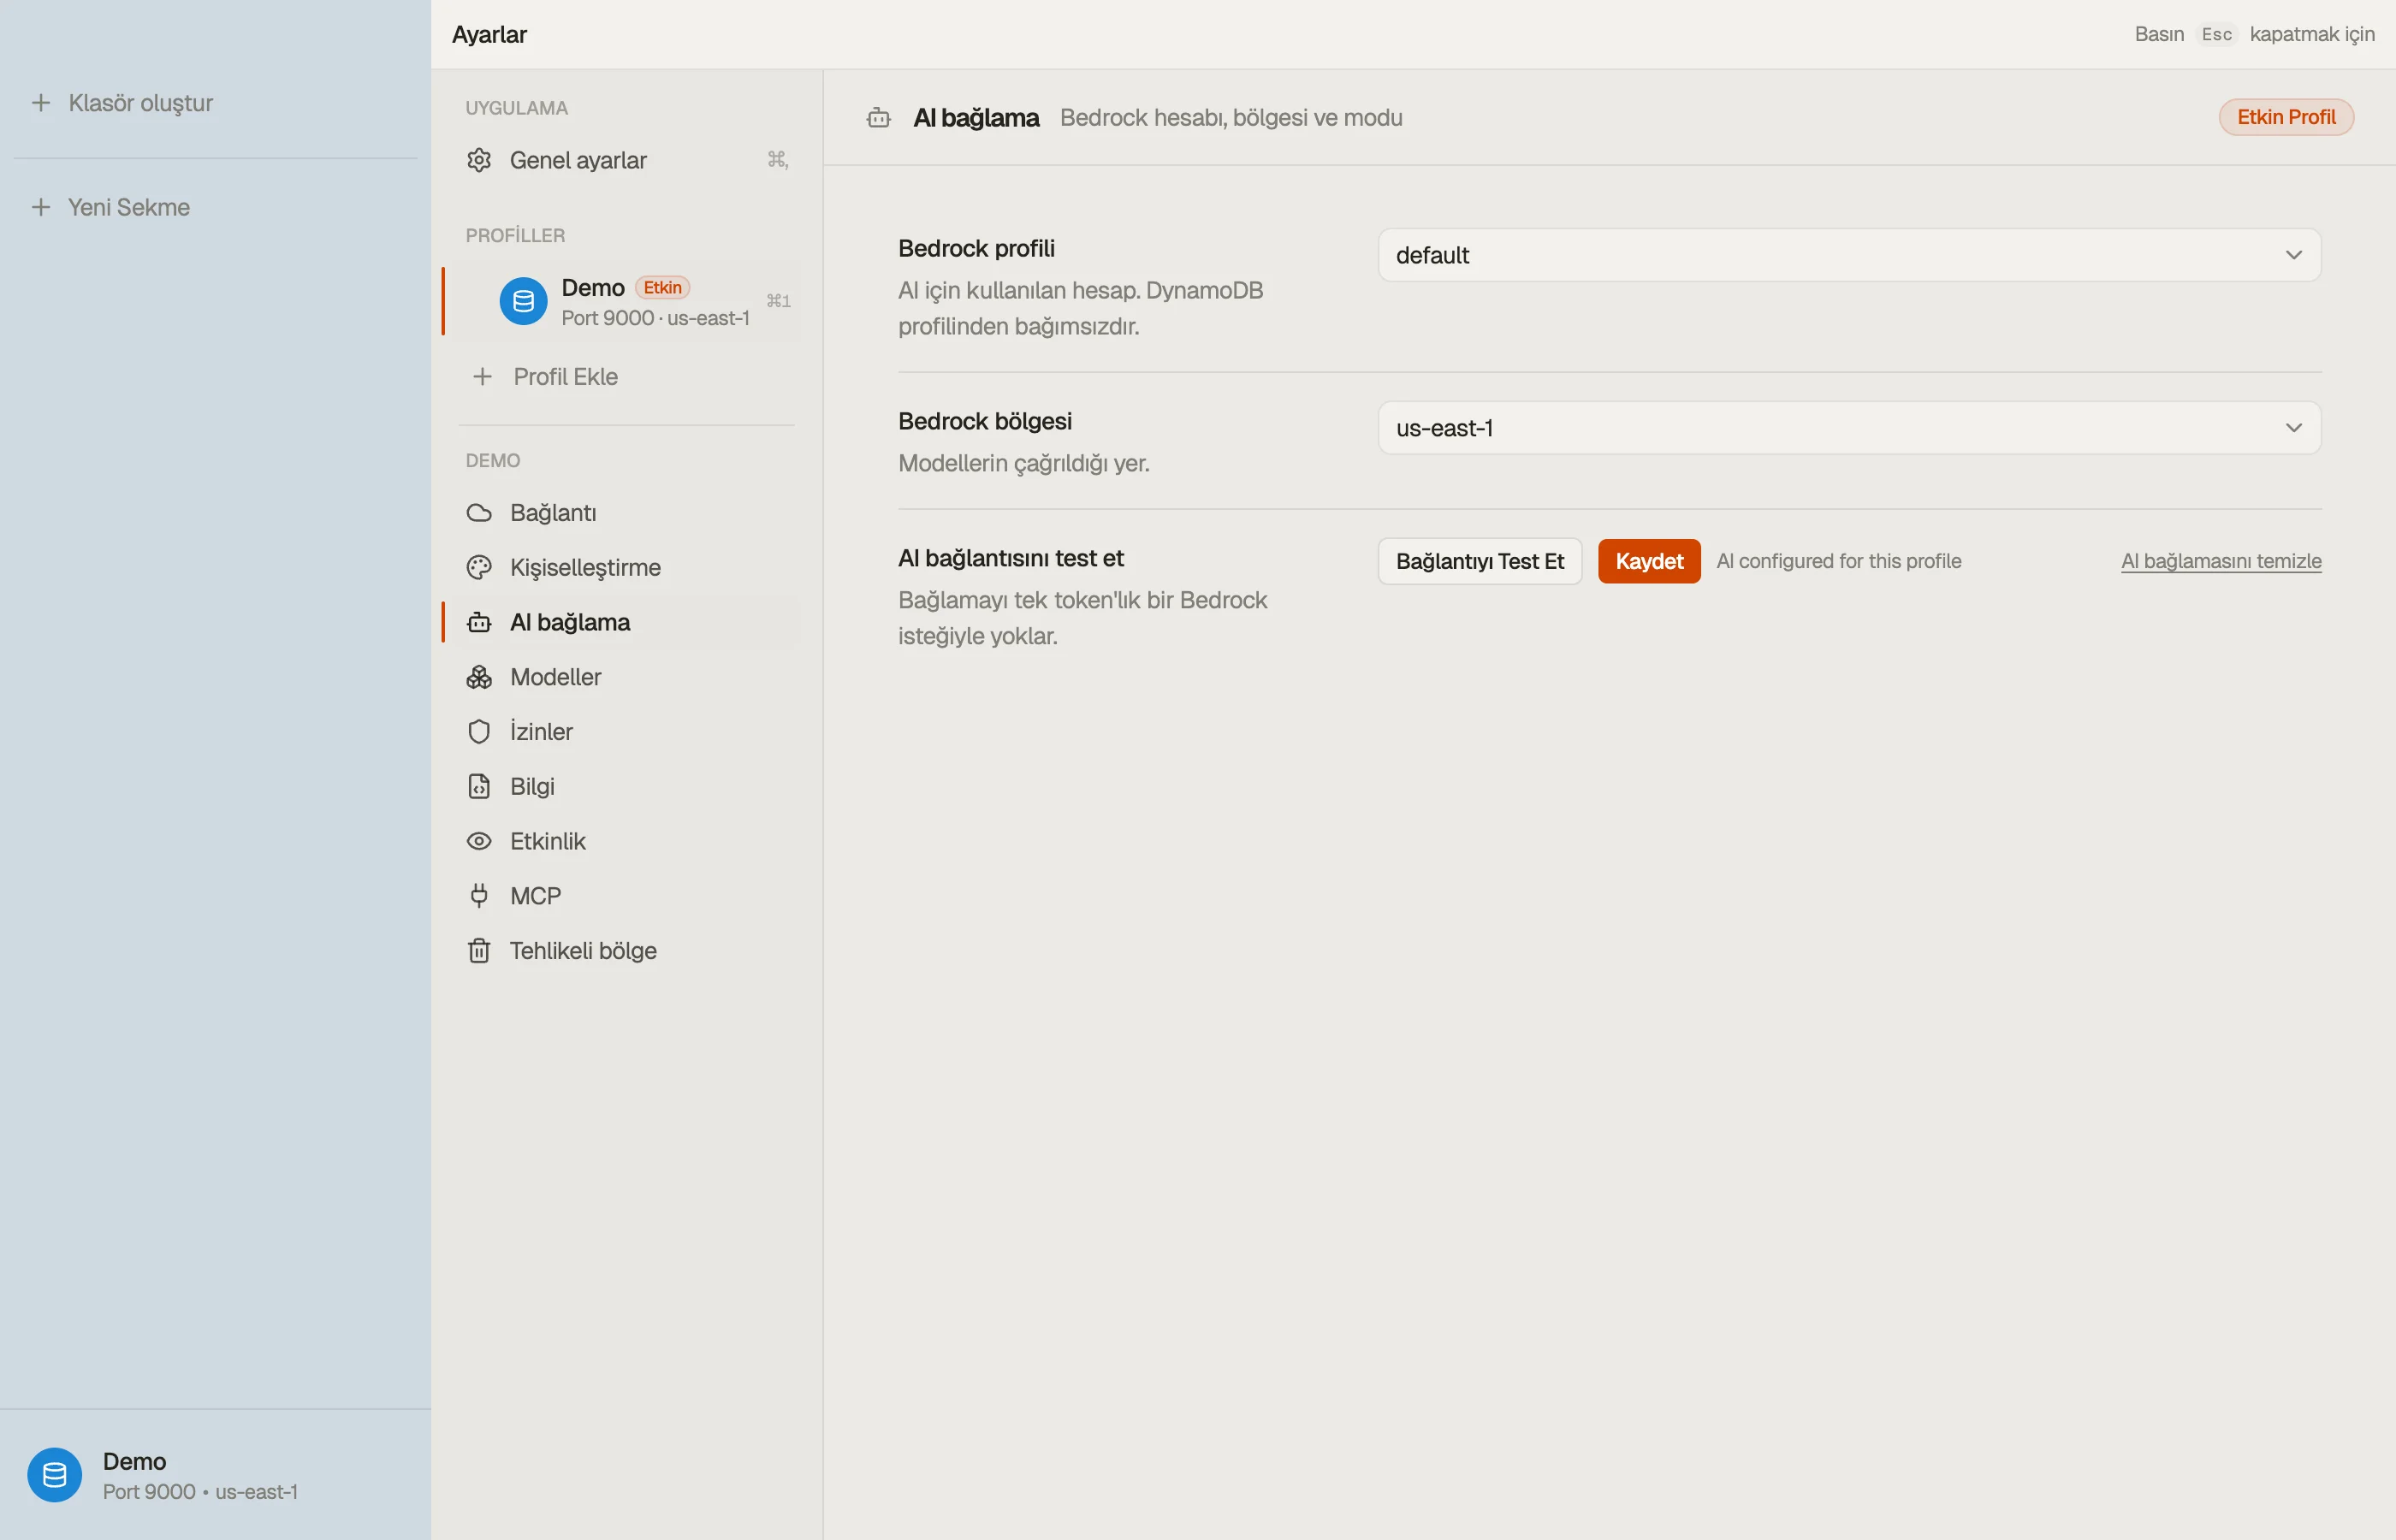Open the Tehlikeli bölge section
The width and height of the screenshot is (2396, 1540).
[x=626, y=950]
